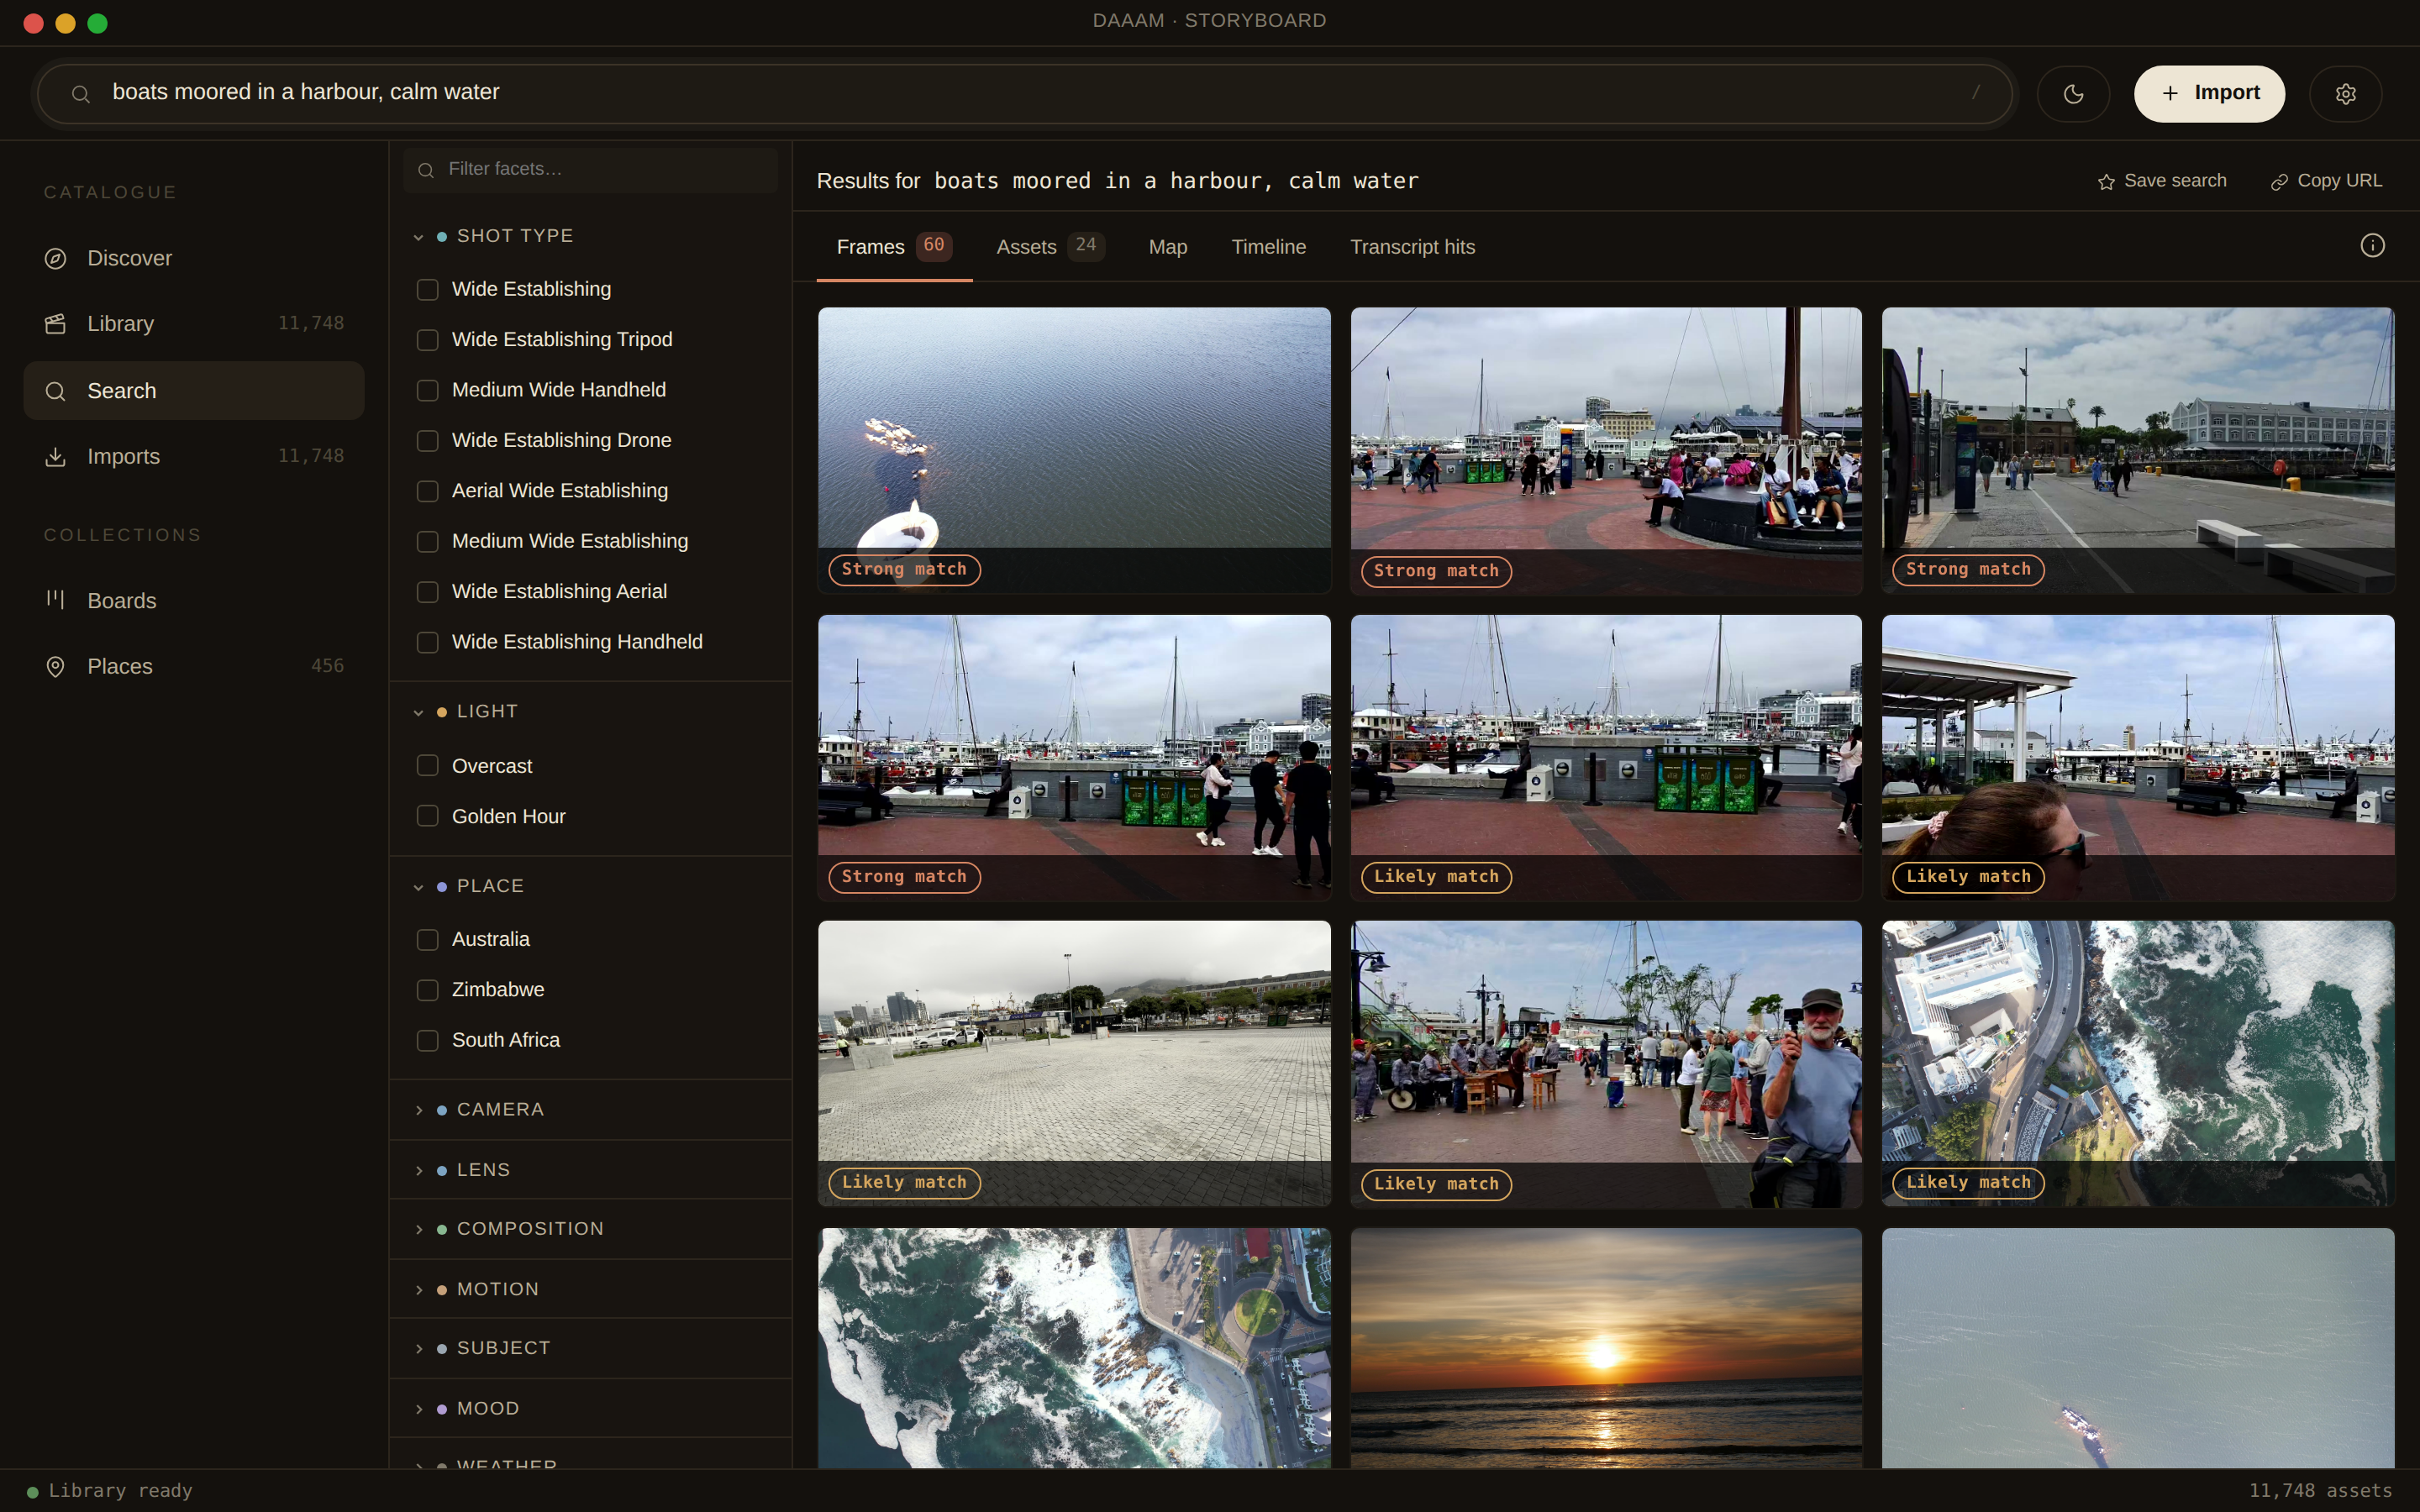Open settings gear icon

click(2345, 94)
